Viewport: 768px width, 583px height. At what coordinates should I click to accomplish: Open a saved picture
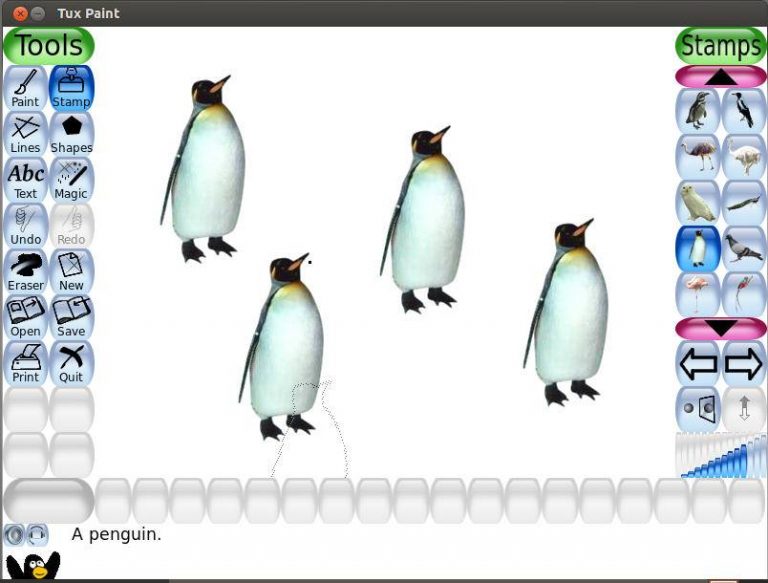25,317
